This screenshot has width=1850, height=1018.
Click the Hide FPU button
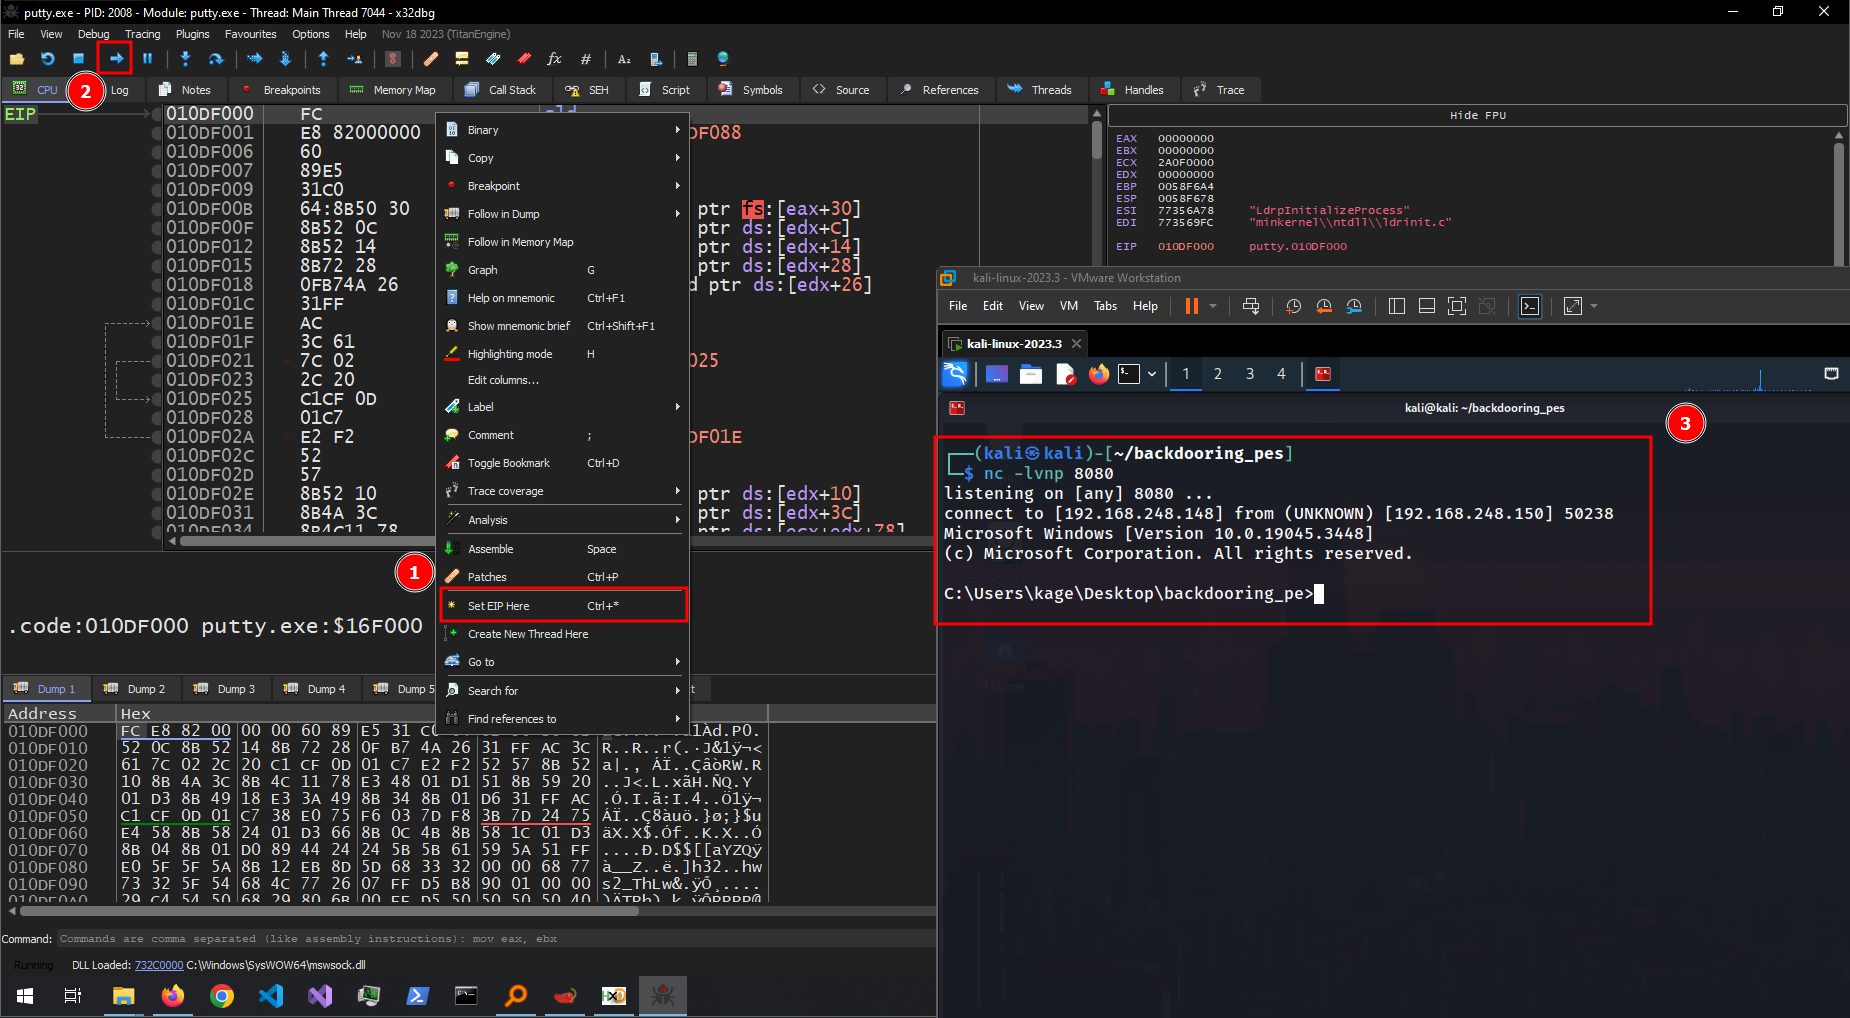[x=1477, y=116]
